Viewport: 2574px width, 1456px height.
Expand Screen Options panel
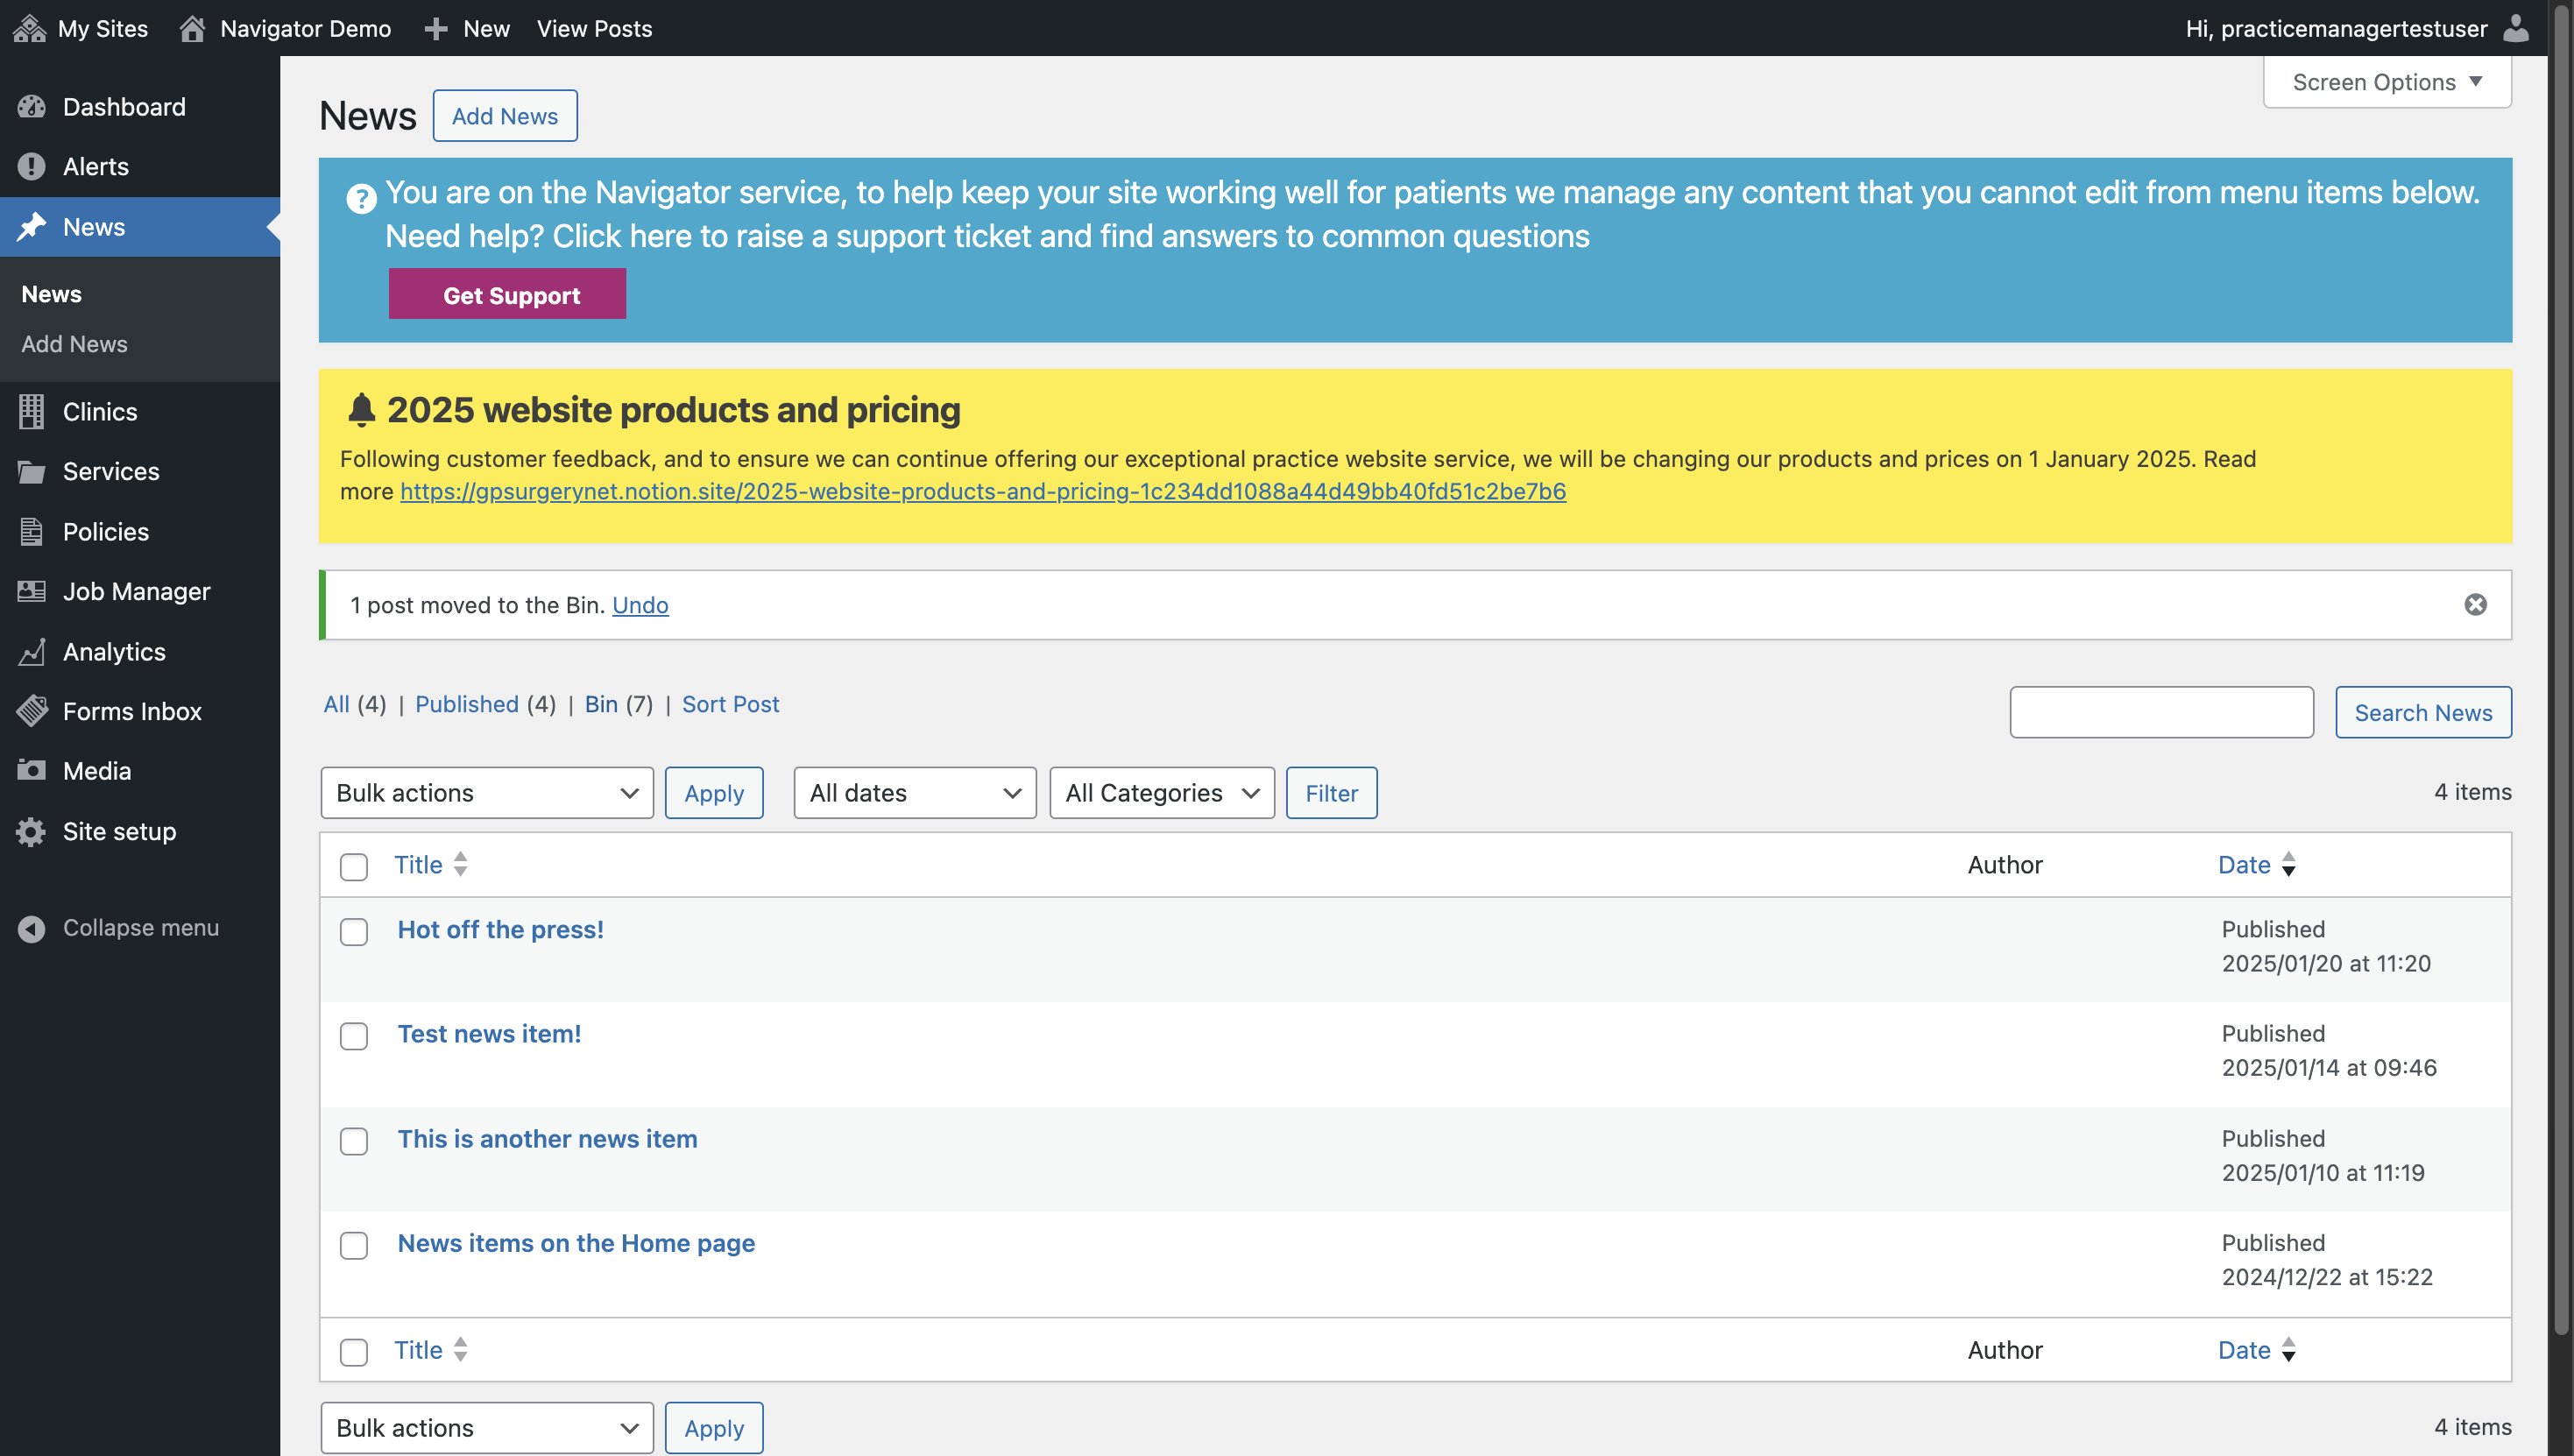[x=2387, y=82]
